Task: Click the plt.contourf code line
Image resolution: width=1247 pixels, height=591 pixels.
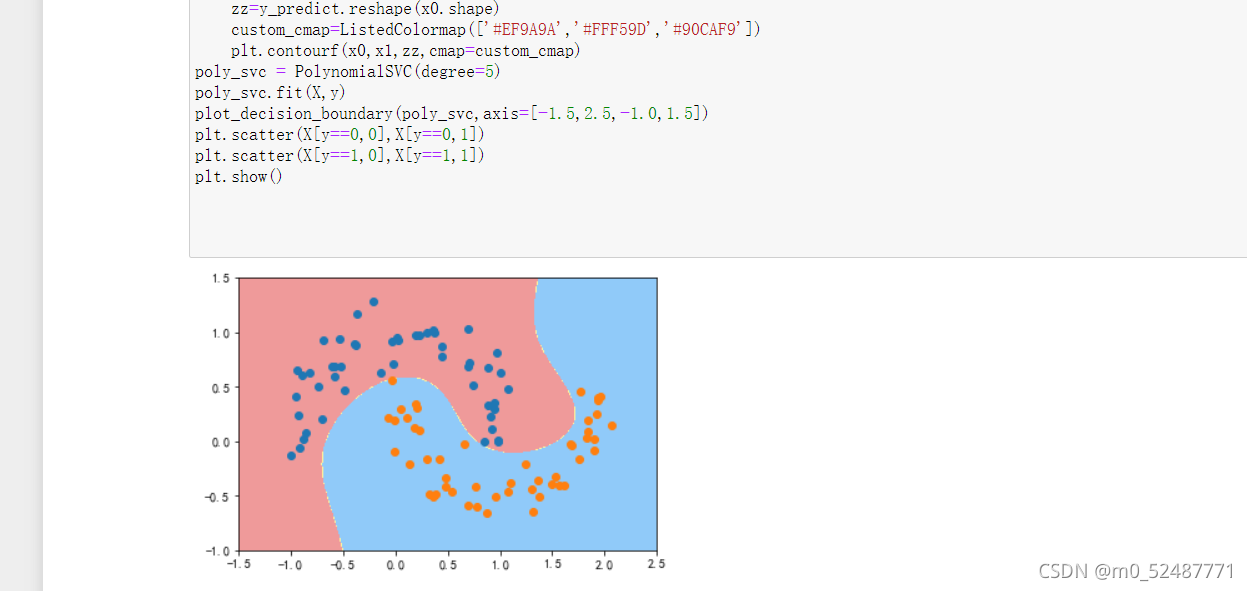Action: [407, 50]
